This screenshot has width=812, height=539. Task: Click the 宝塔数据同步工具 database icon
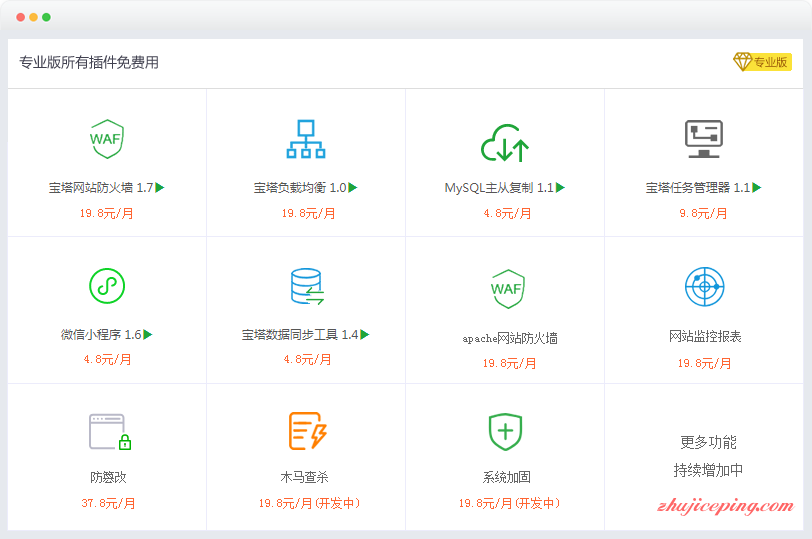(307, 286)
